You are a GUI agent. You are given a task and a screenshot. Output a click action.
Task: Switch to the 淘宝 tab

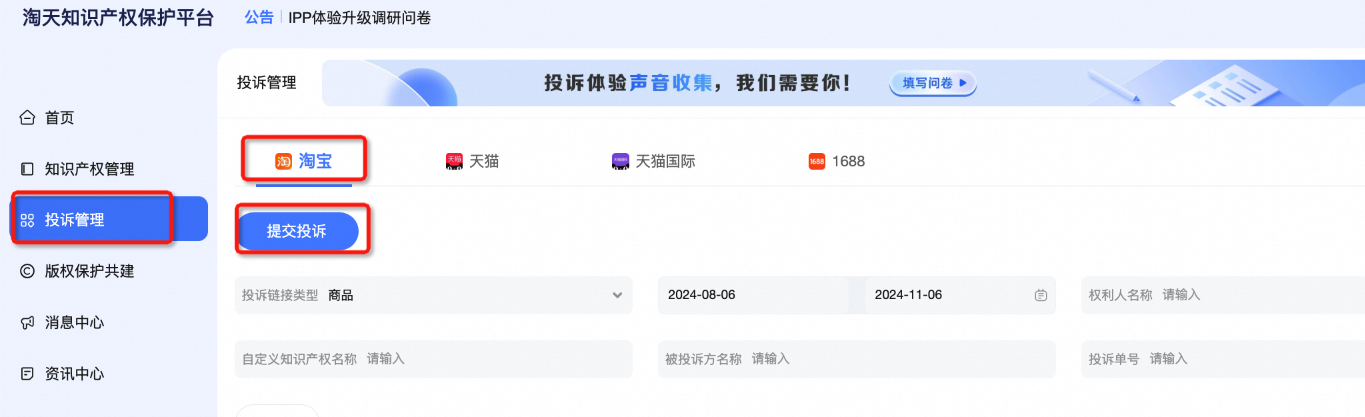pyautogui.click(x=304, y=161)
